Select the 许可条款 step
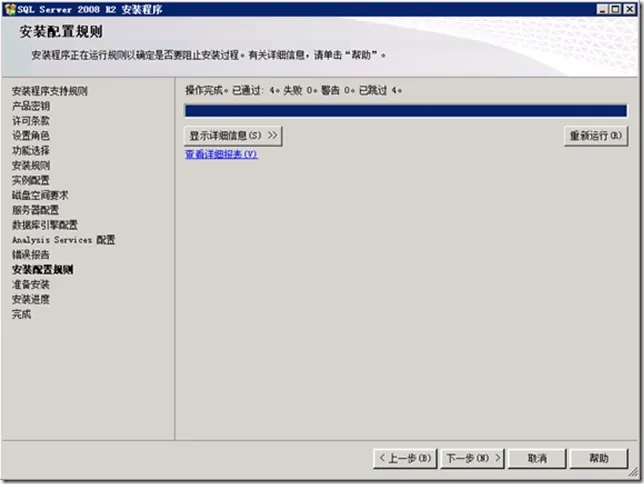644x484 pixels. pos(31,121)
